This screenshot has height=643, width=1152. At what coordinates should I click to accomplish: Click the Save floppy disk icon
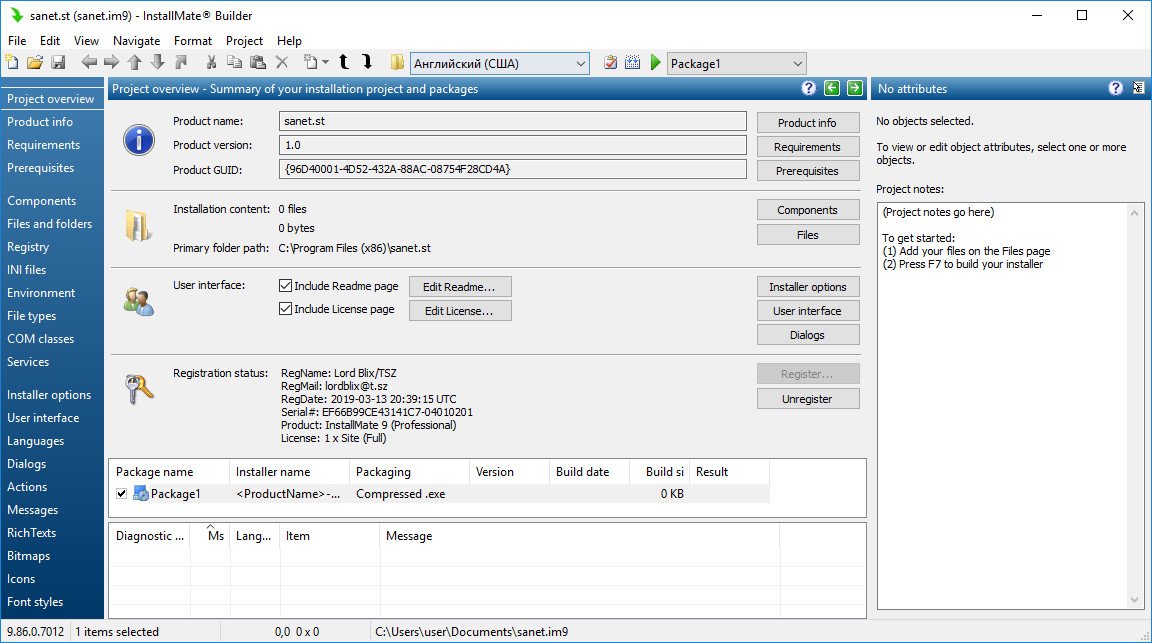pos(58,62)
